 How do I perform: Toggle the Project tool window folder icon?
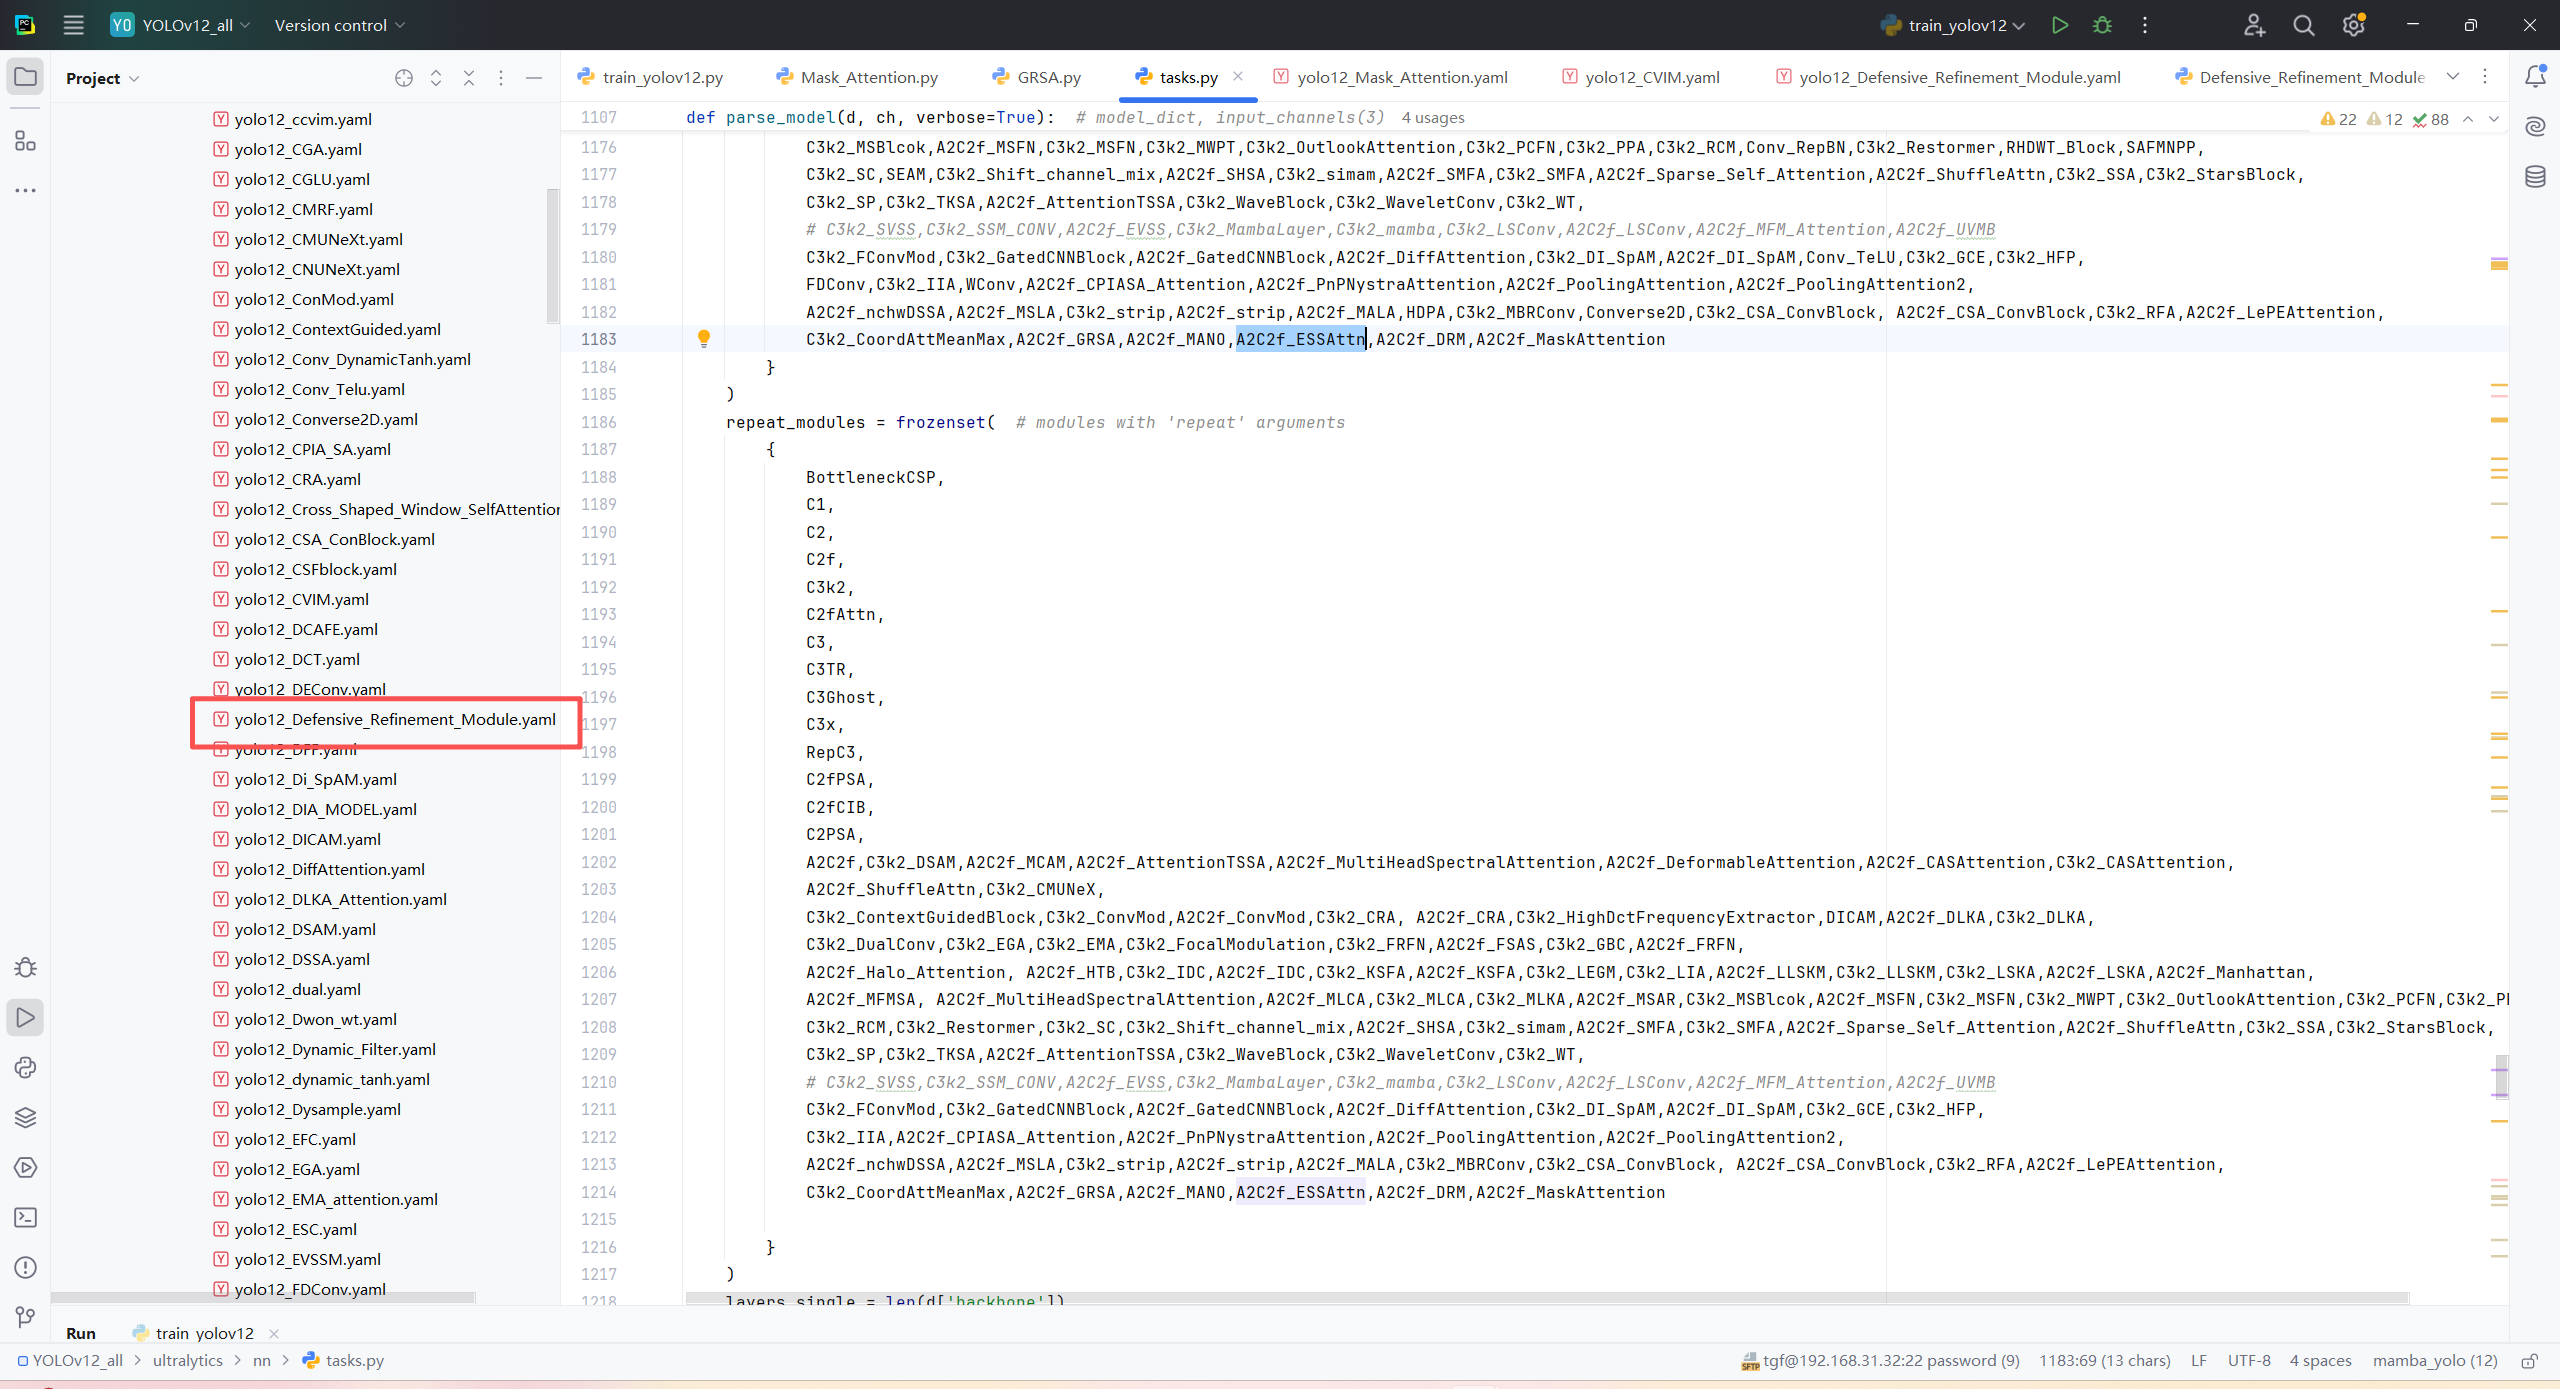25,77
